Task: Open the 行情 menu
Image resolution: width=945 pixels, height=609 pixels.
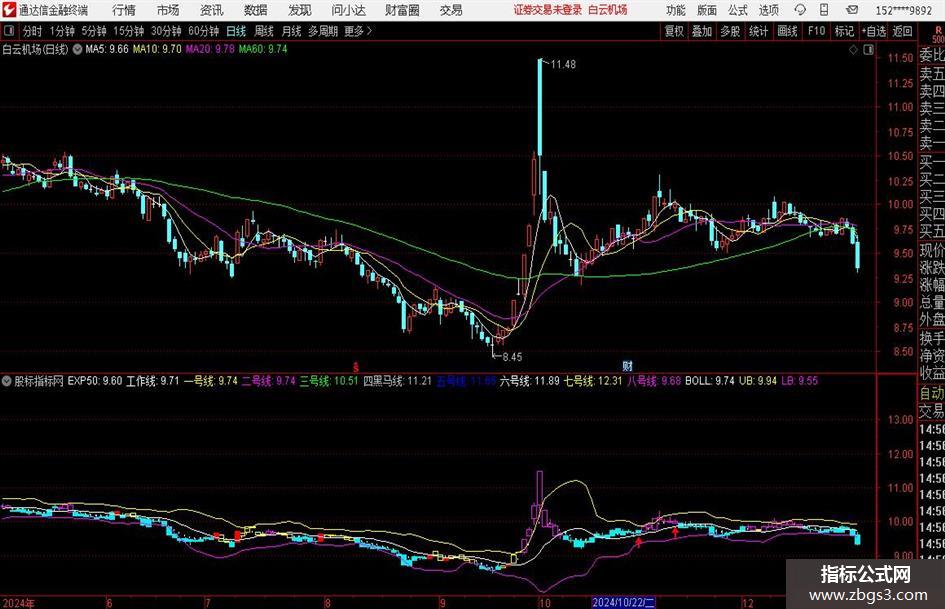Action: coord(124,10)
